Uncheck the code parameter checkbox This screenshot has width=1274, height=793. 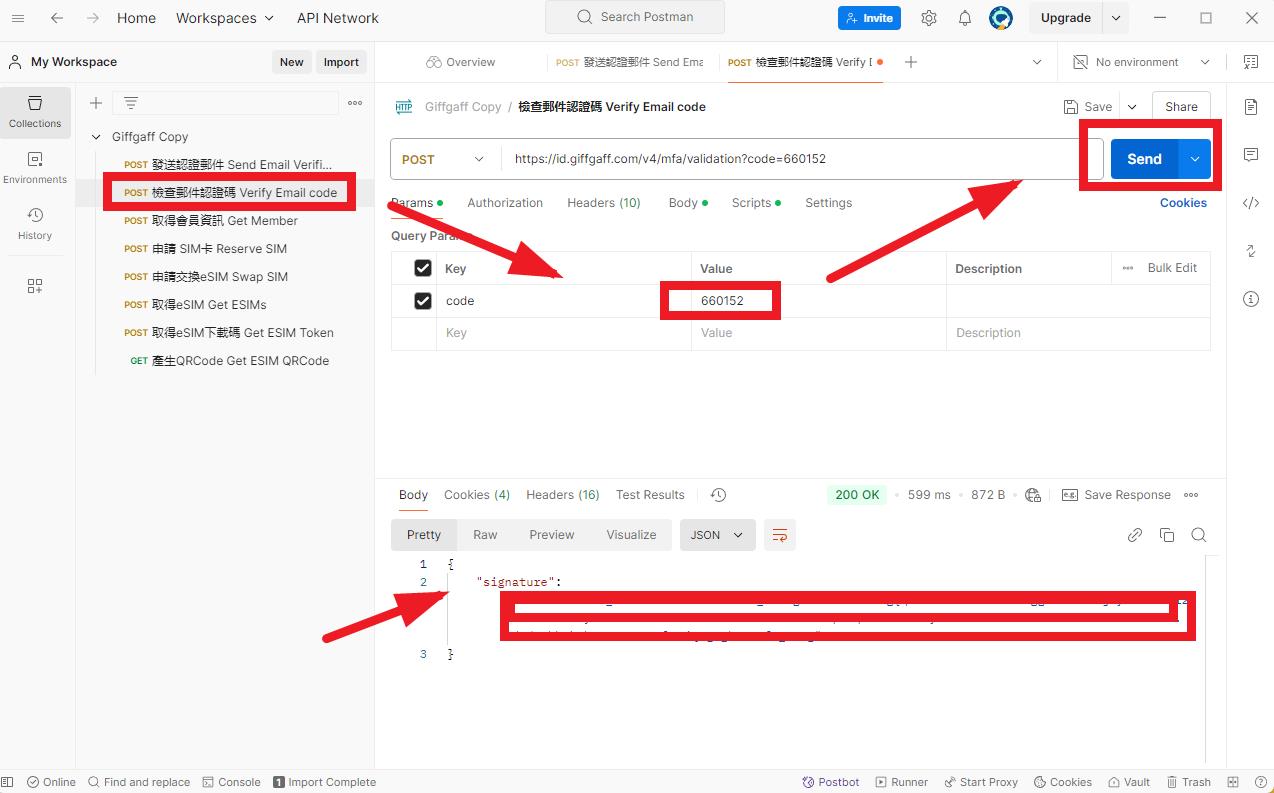(x=423, y=301)
